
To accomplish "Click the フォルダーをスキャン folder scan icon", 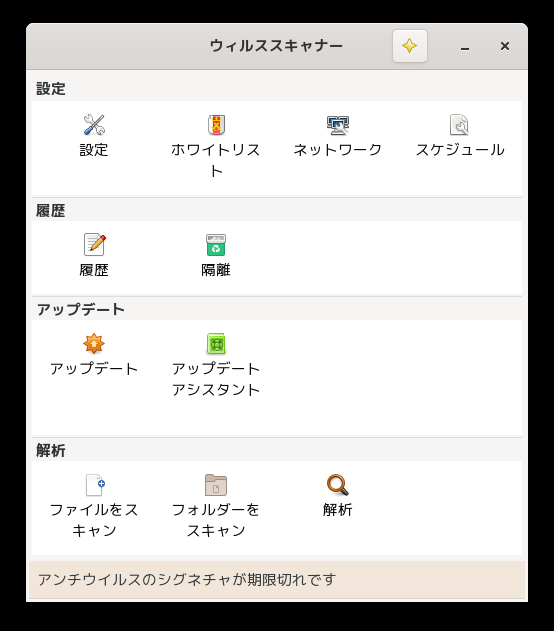I will click(216, 485).
